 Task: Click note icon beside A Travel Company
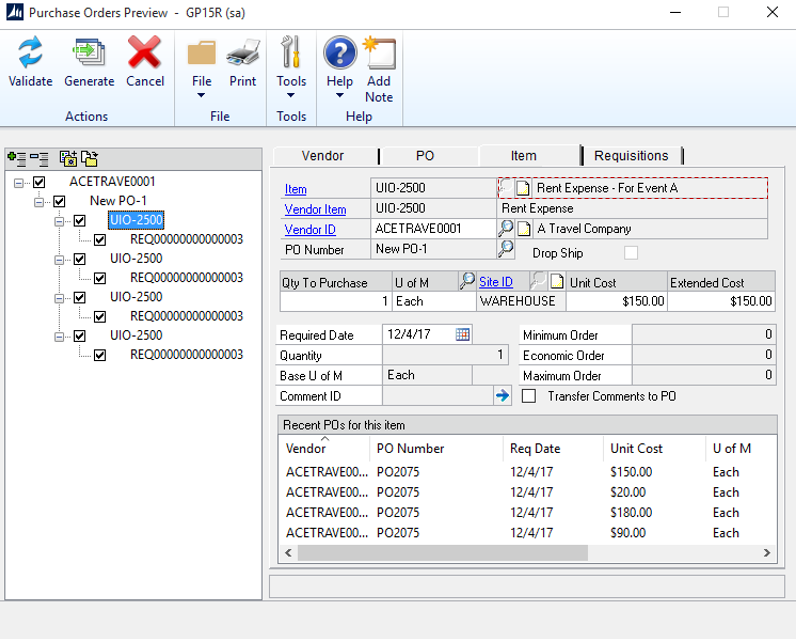pyautogui.click(x=524, y=228)
